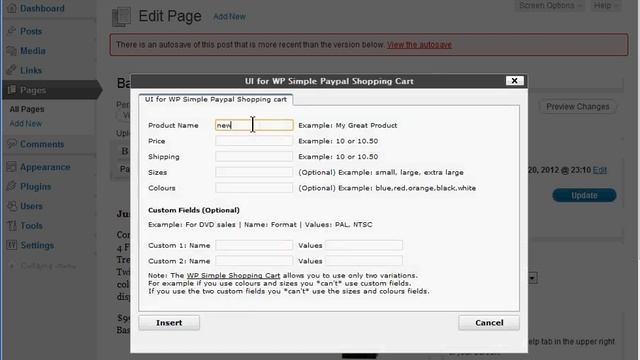Click the Colours input field

tap(254, 188)
